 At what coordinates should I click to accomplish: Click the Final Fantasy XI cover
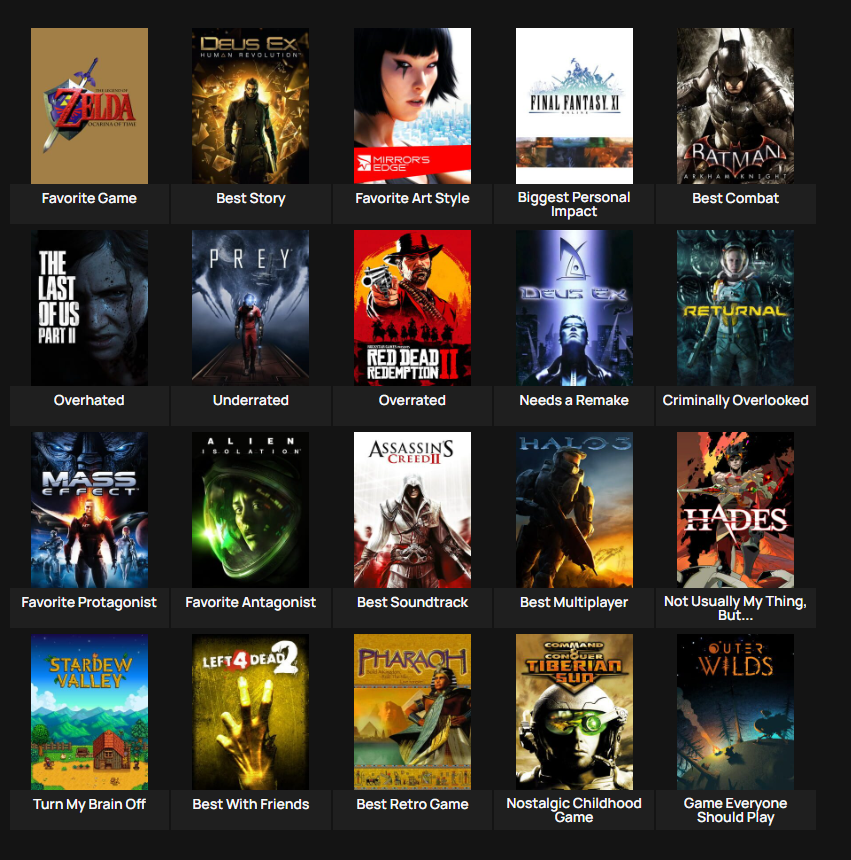point(574,106)
